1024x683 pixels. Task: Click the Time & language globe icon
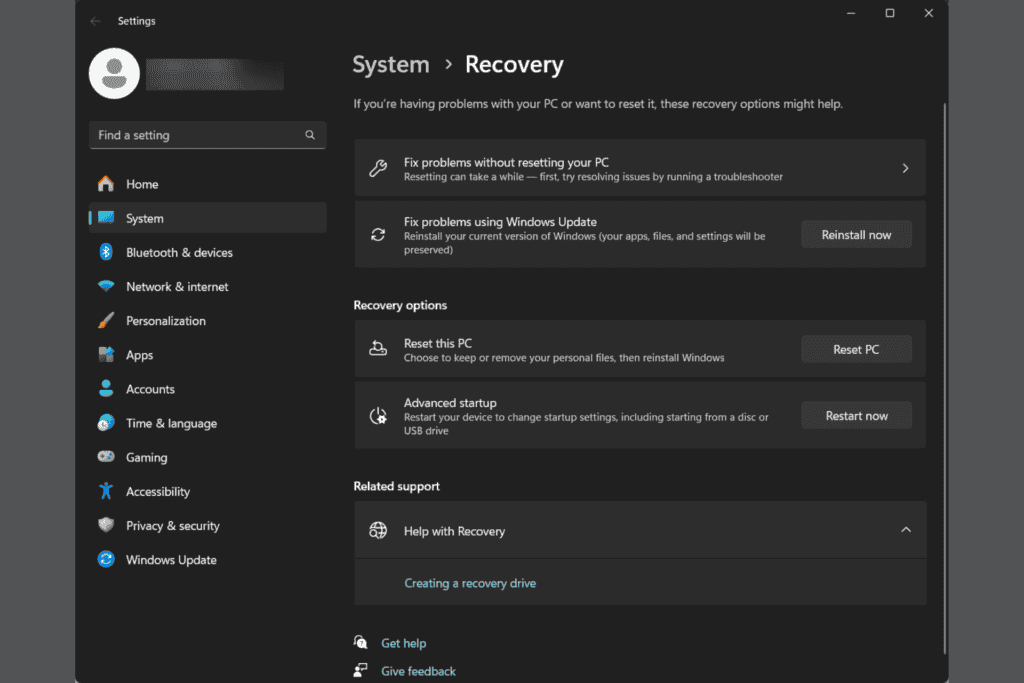click(106, 423)
